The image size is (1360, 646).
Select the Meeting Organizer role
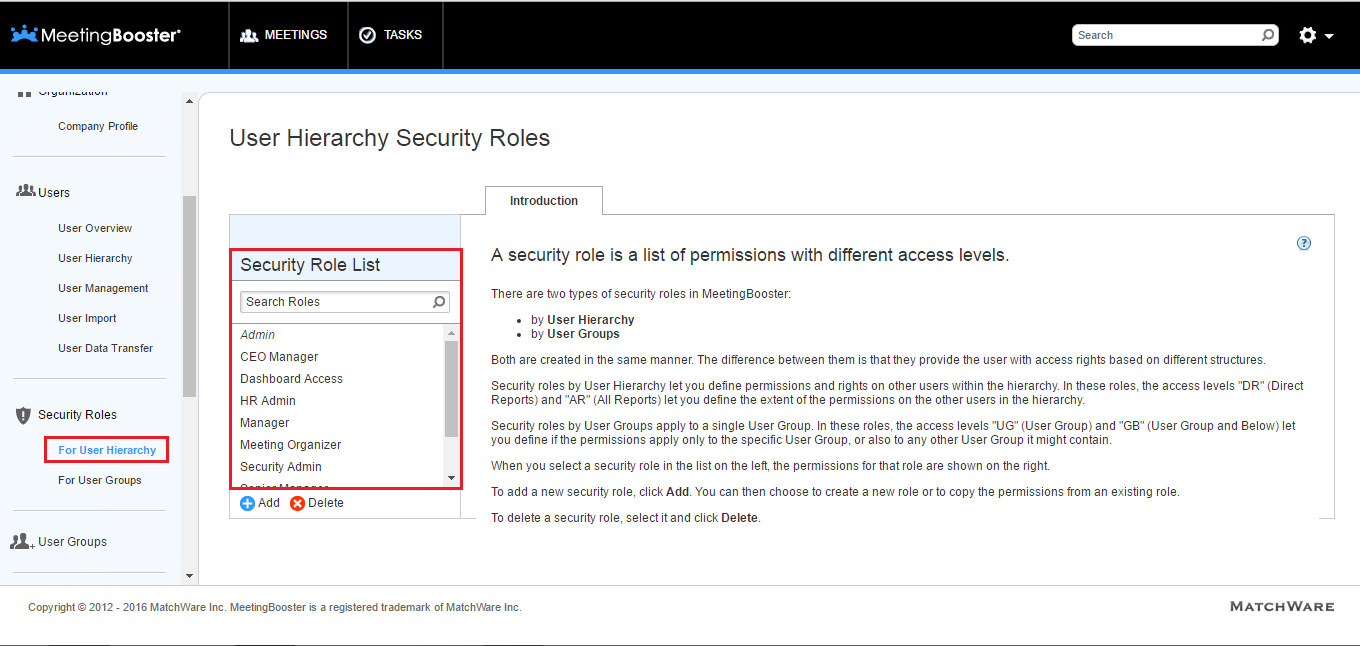291,445
